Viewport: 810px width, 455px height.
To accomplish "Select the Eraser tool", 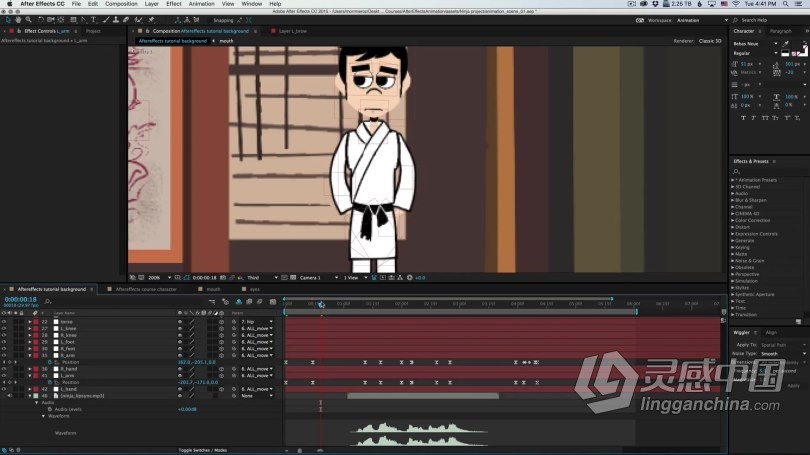I will 126,20.
